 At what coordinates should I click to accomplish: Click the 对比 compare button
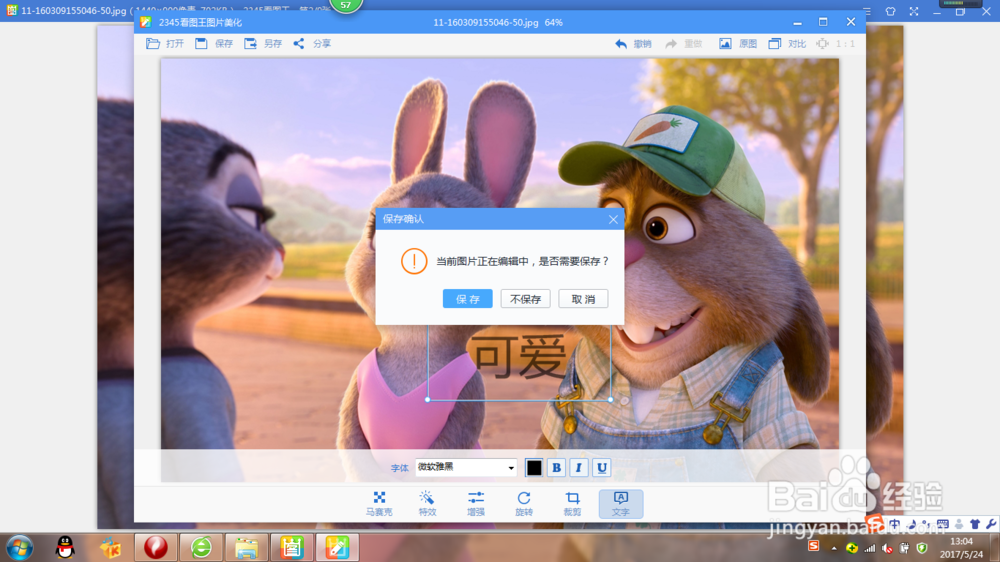787,43
